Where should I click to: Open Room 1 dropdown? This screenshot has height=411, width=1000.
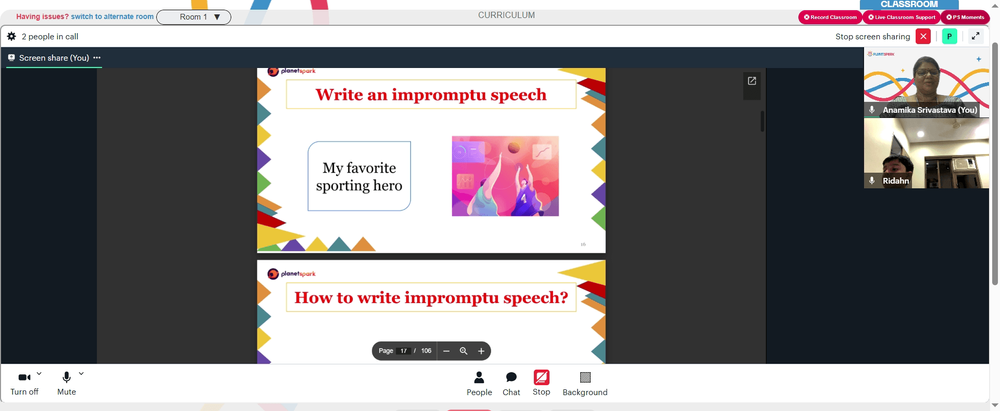point(194,17)
